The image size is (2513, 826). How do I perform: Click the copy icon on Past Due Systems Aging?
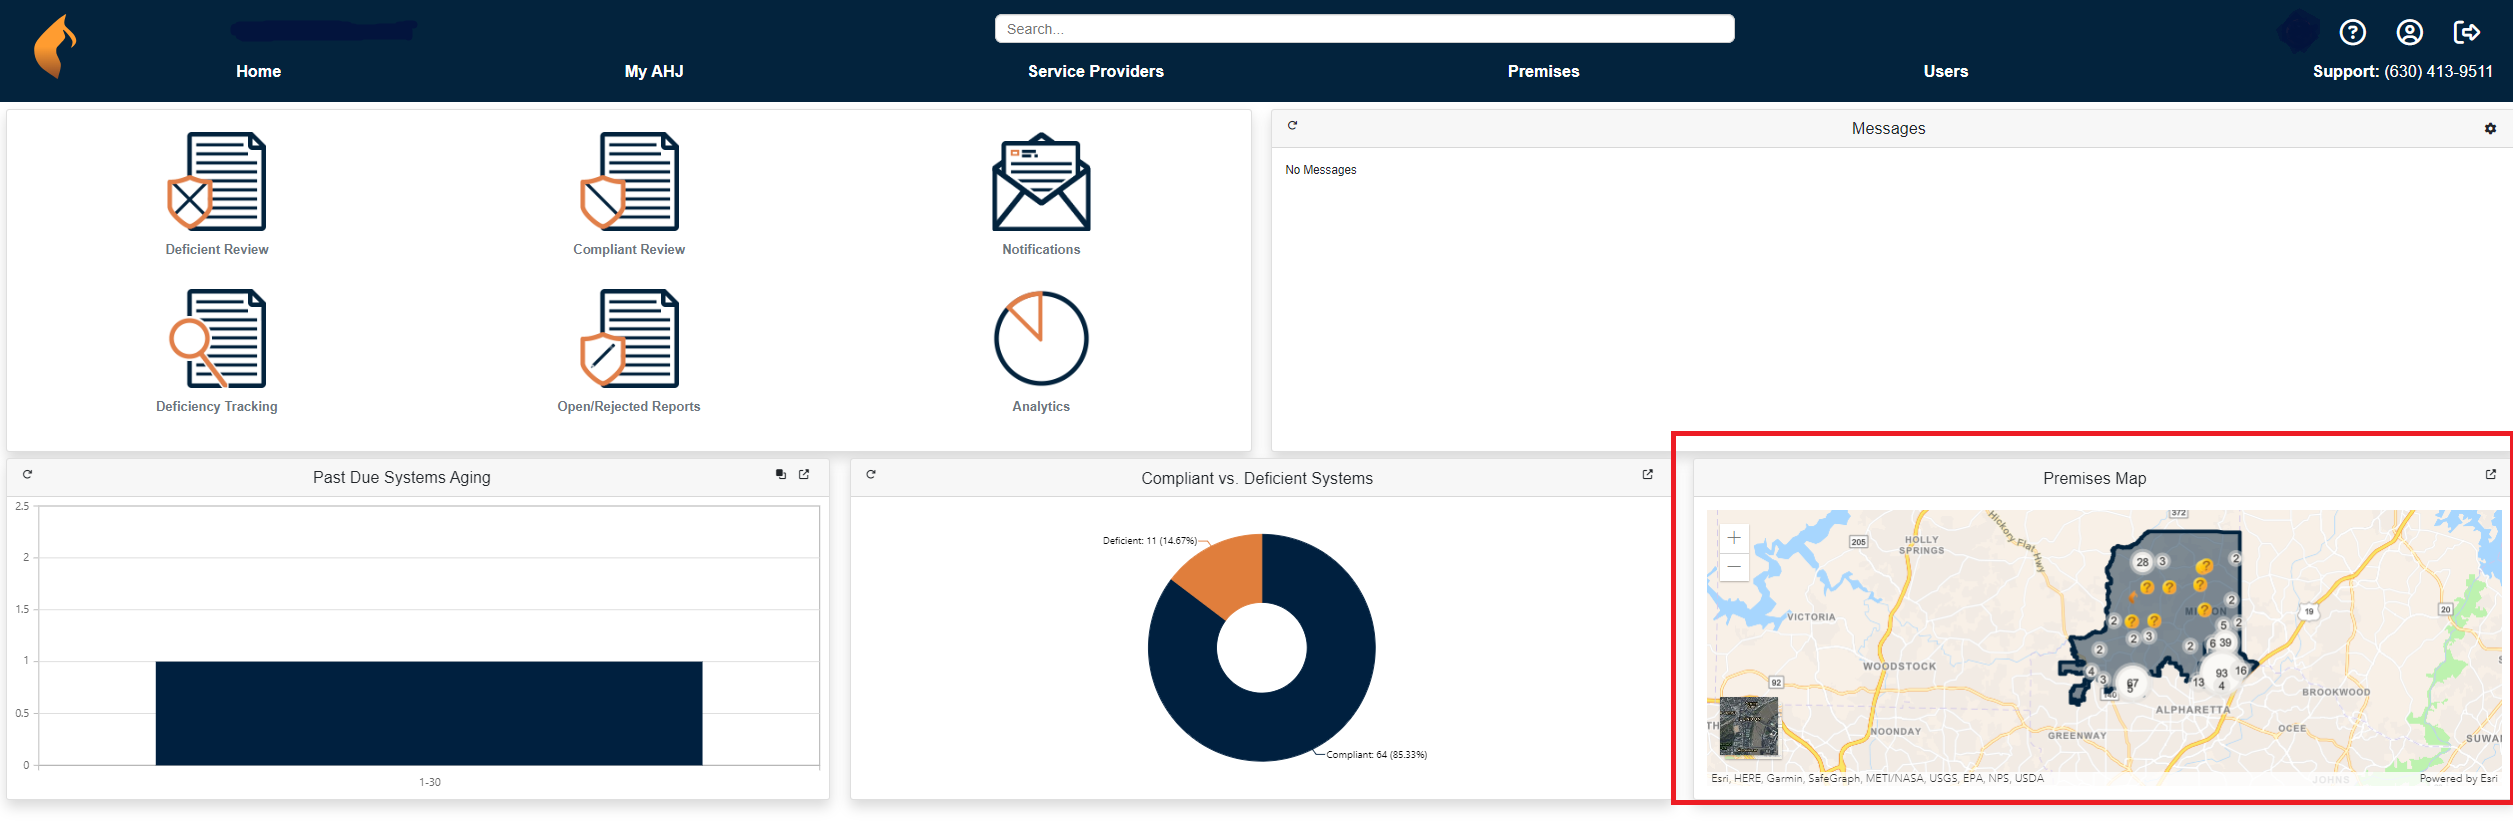781,475
